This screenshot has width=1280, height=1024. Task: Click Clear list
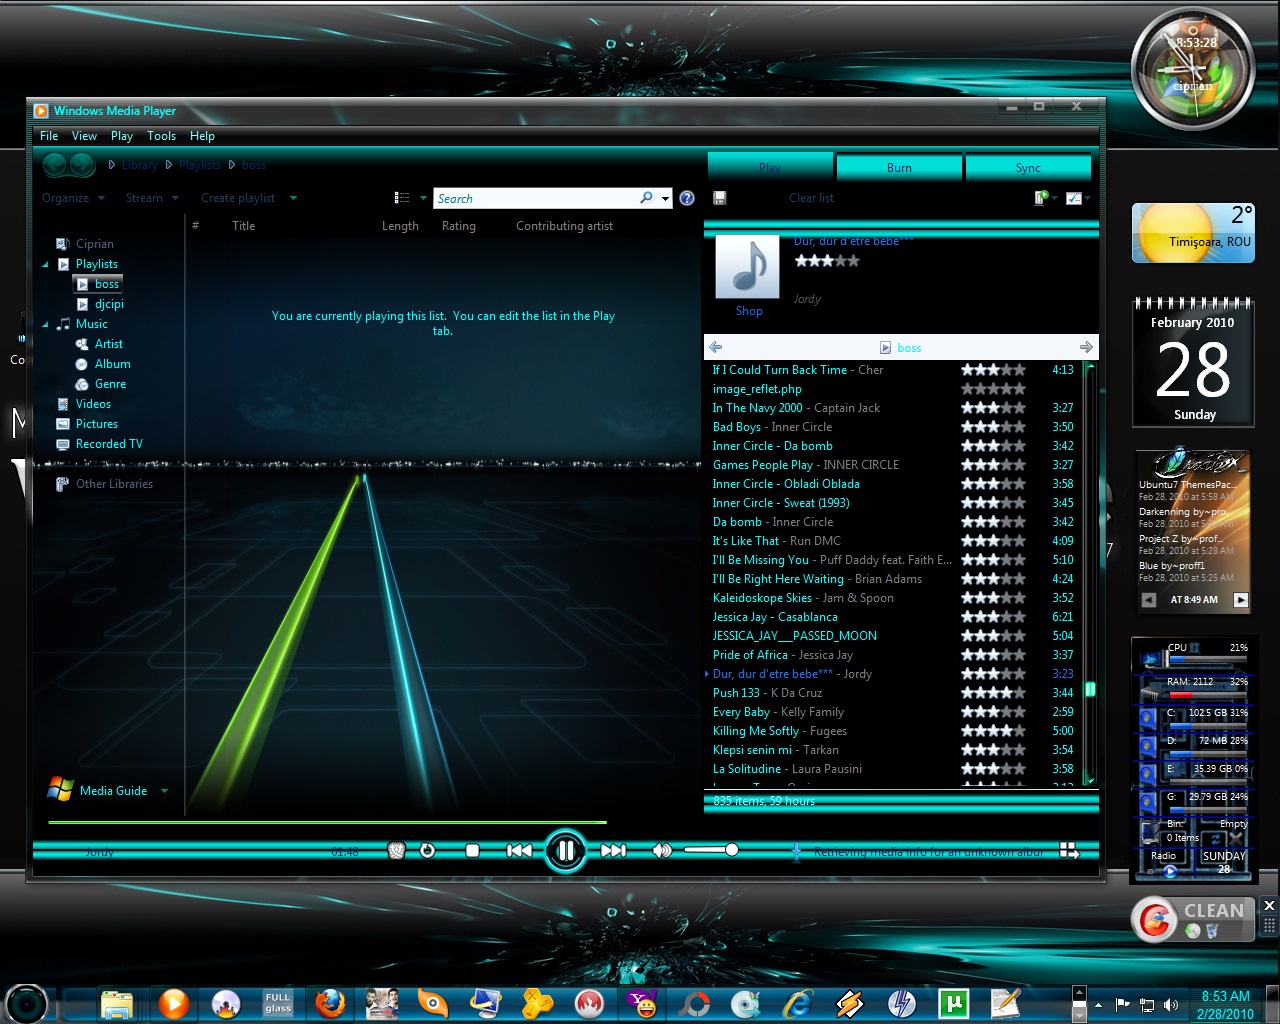point(811,198)
